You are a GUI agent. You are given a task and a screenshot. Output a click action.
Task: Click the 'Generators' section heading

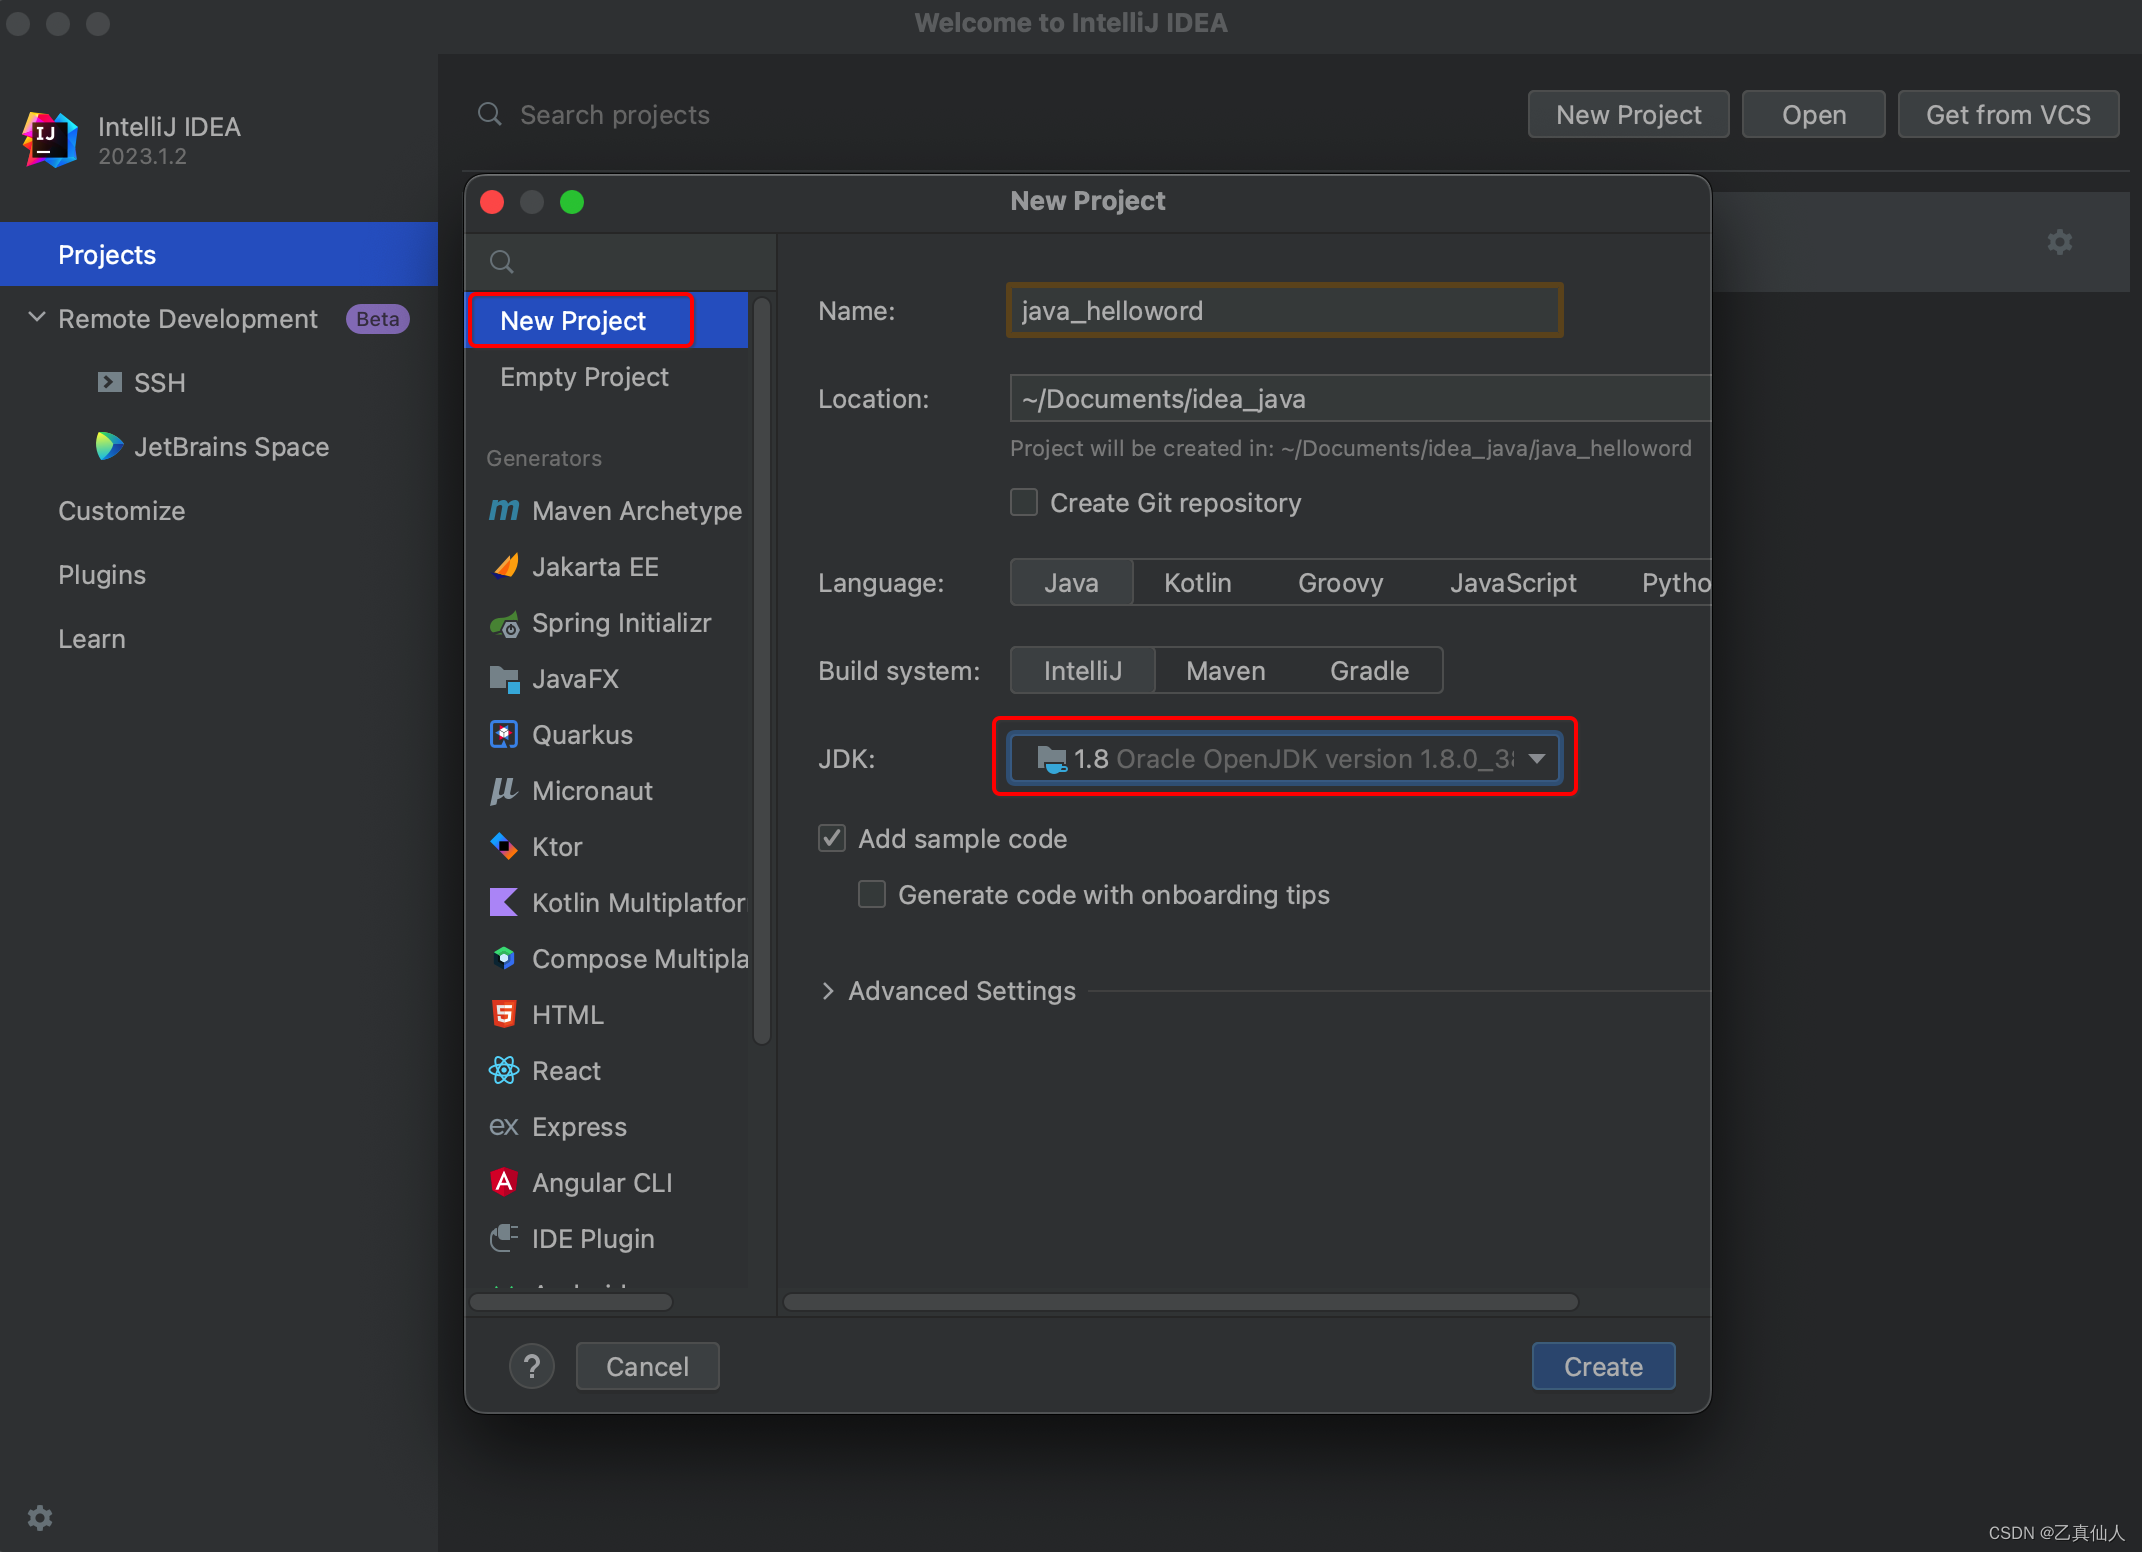click(x=543, y=458)
